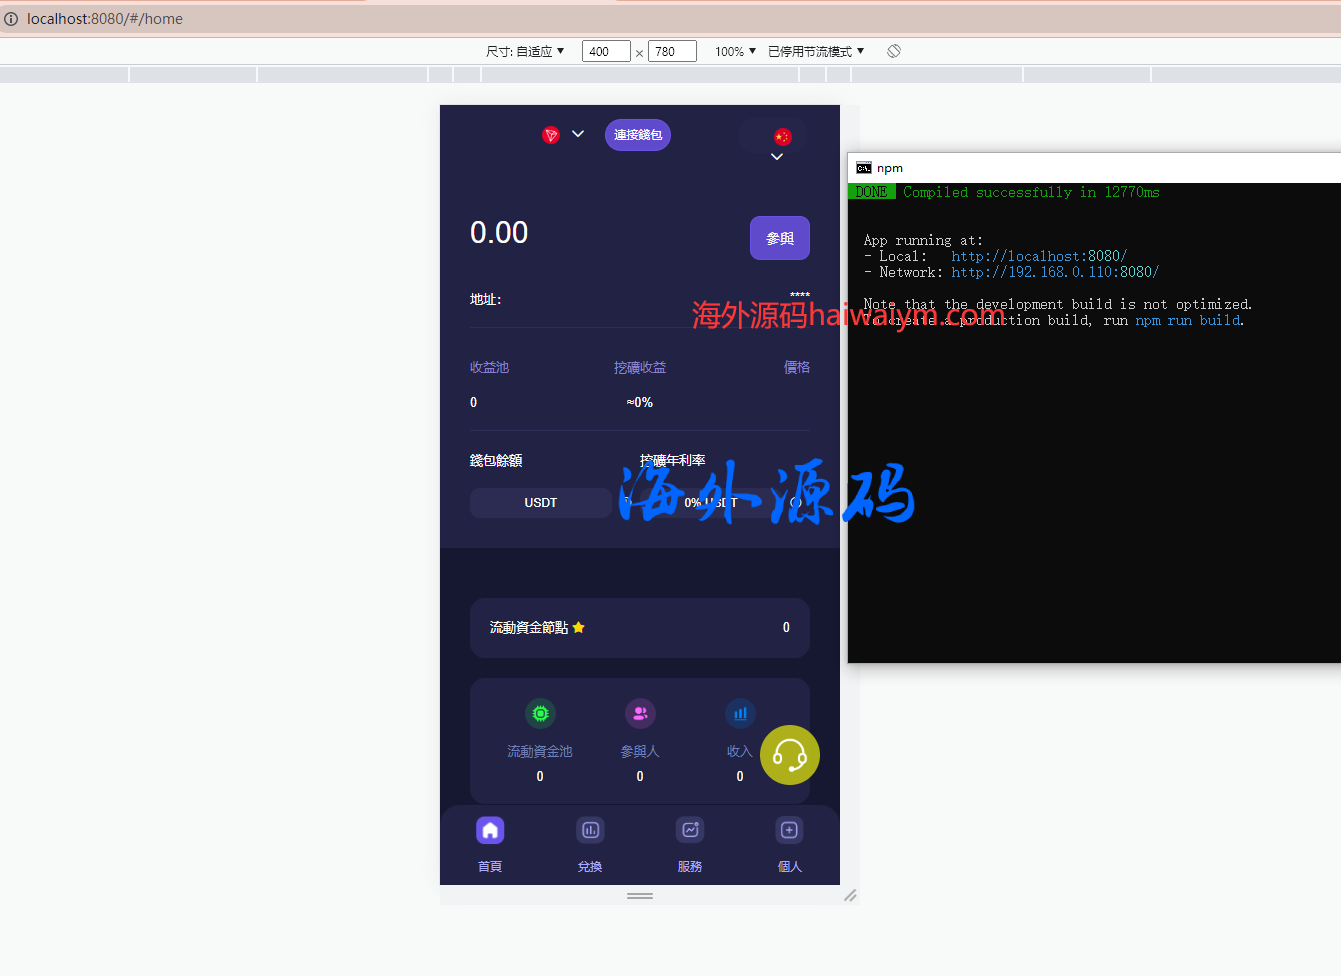Select the 首頁 home icon
The height and width of the screenshot is (976, 1341).
click(490, 830)
